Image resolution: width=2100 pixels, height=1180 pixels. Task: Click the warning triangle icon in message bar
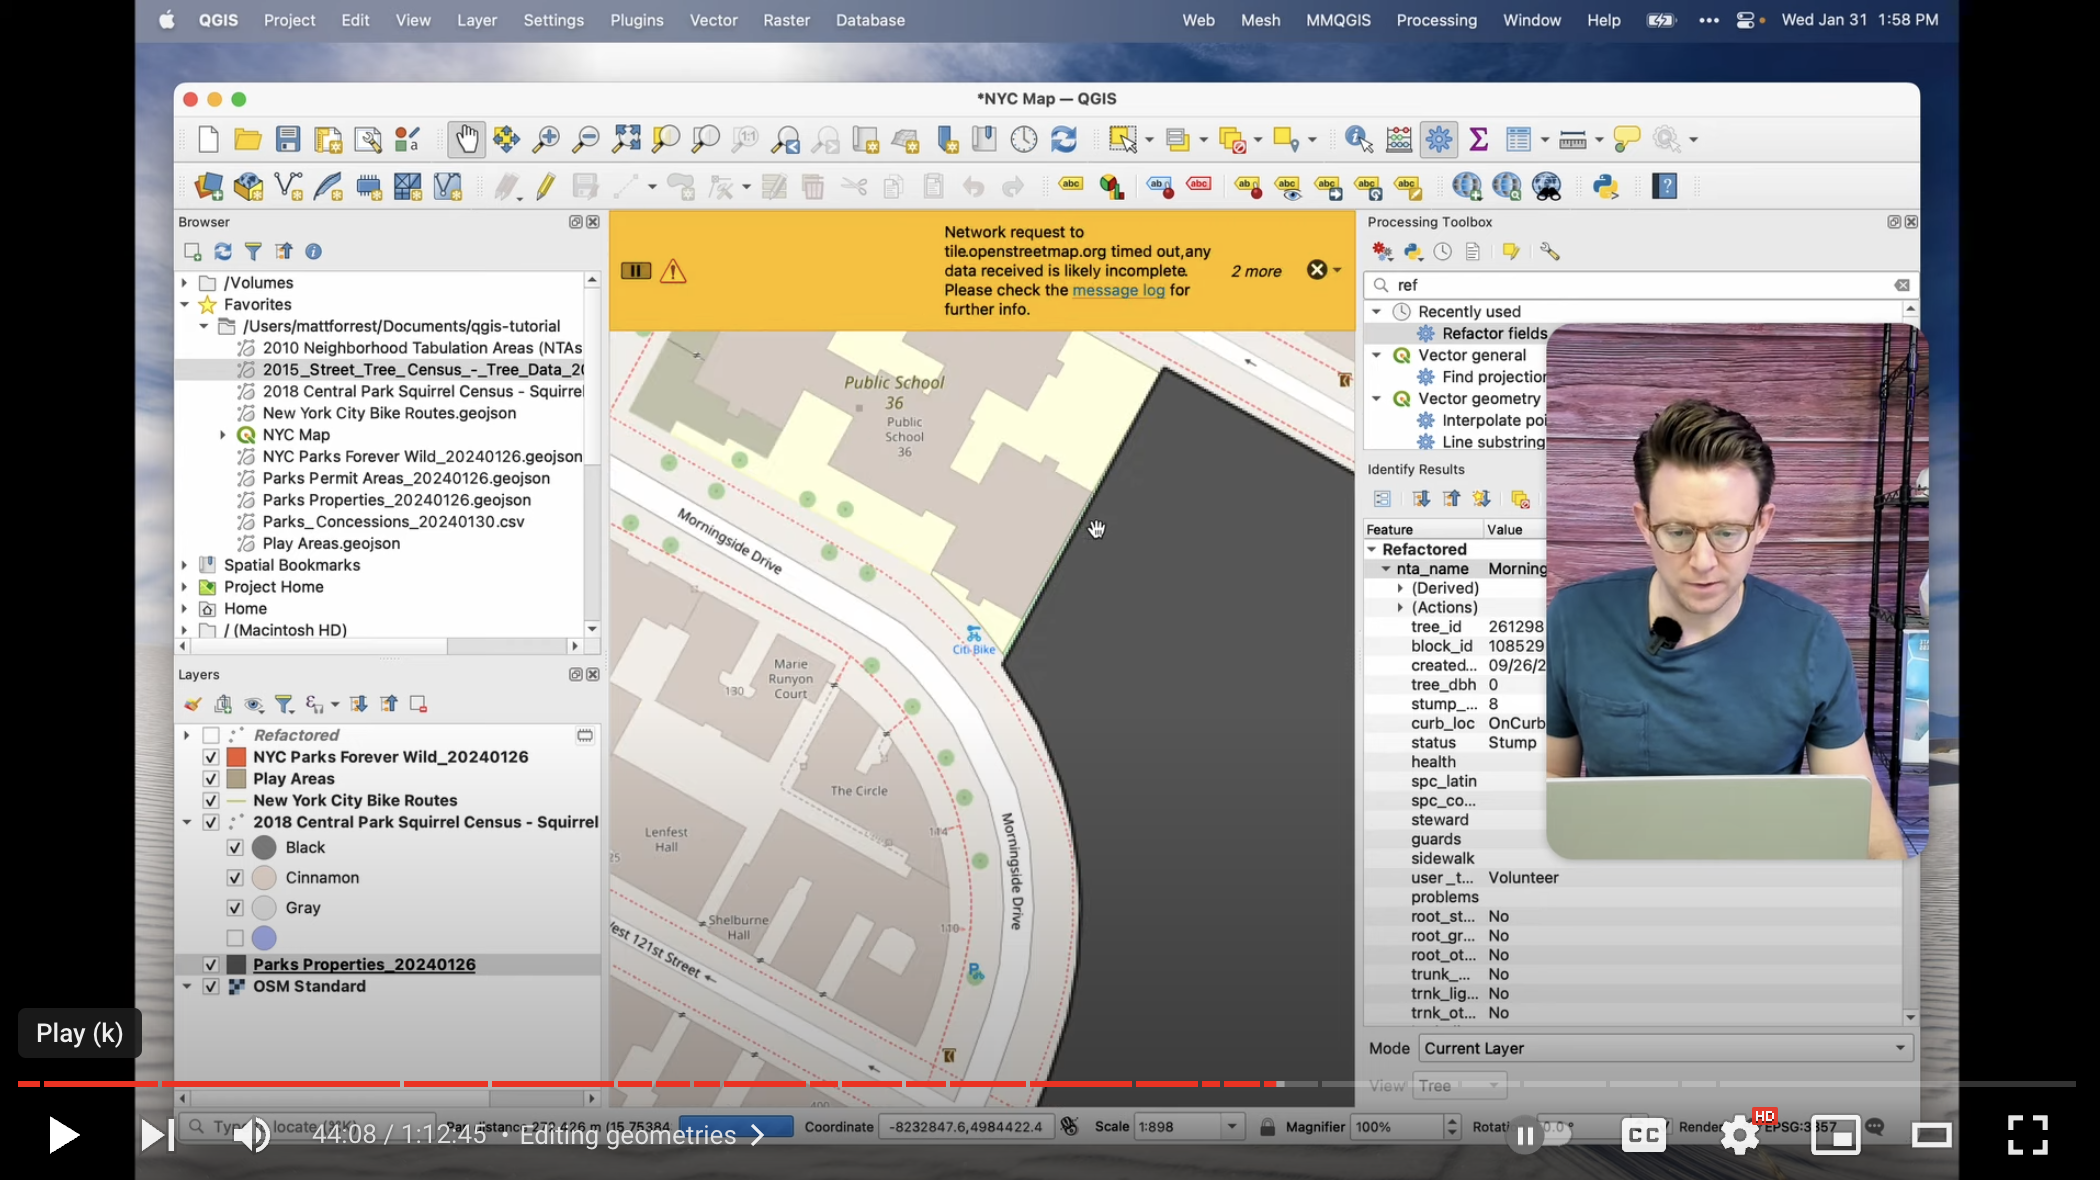click(x=673, y=271)
